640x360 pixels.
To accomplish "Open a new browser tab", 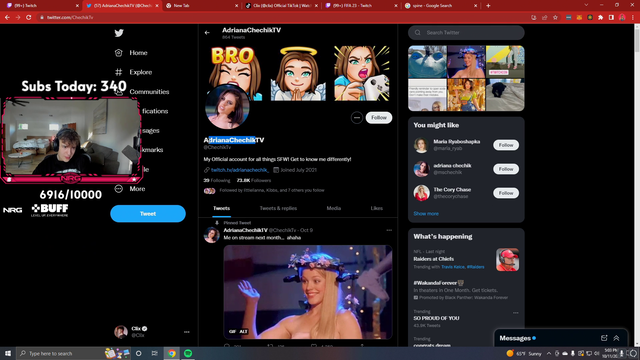I will coord(488,6).
